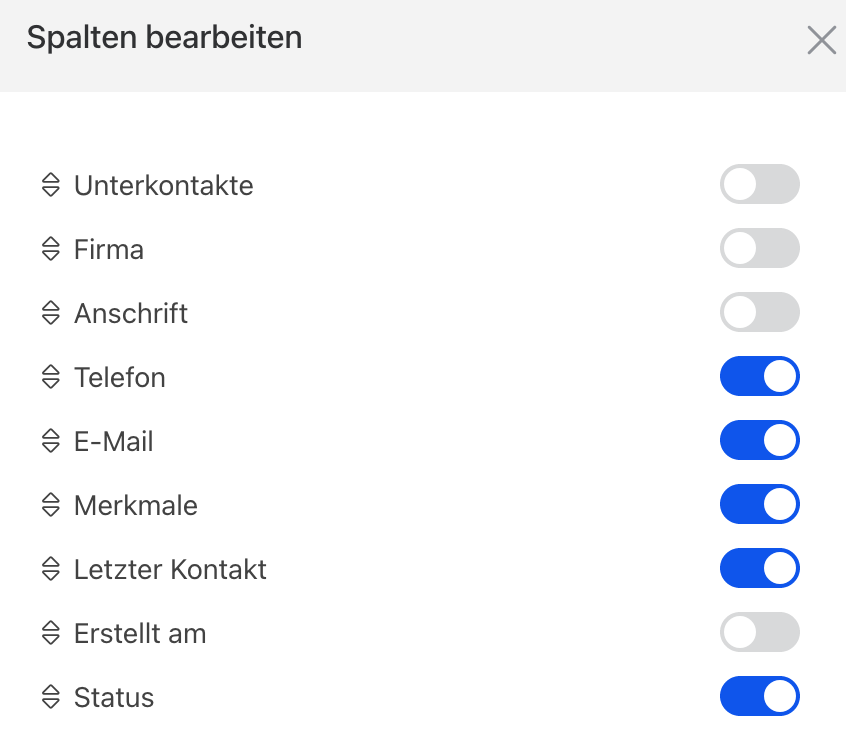Click the reorder handle icon beside E-Mail

51,441
